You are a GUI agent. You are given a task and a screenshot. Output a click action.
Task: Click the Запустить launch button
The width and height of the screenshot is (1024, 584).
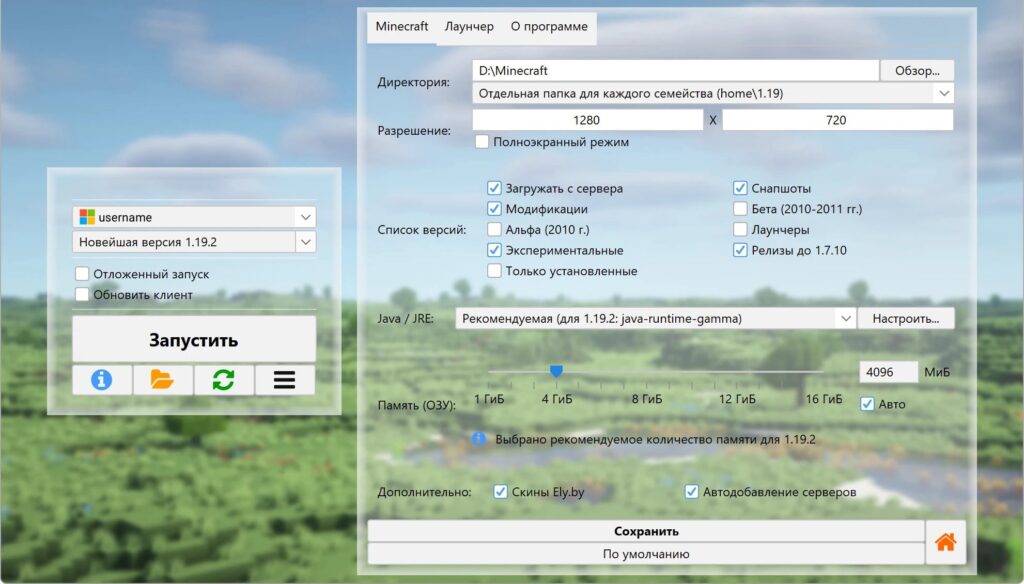point(194,340)
